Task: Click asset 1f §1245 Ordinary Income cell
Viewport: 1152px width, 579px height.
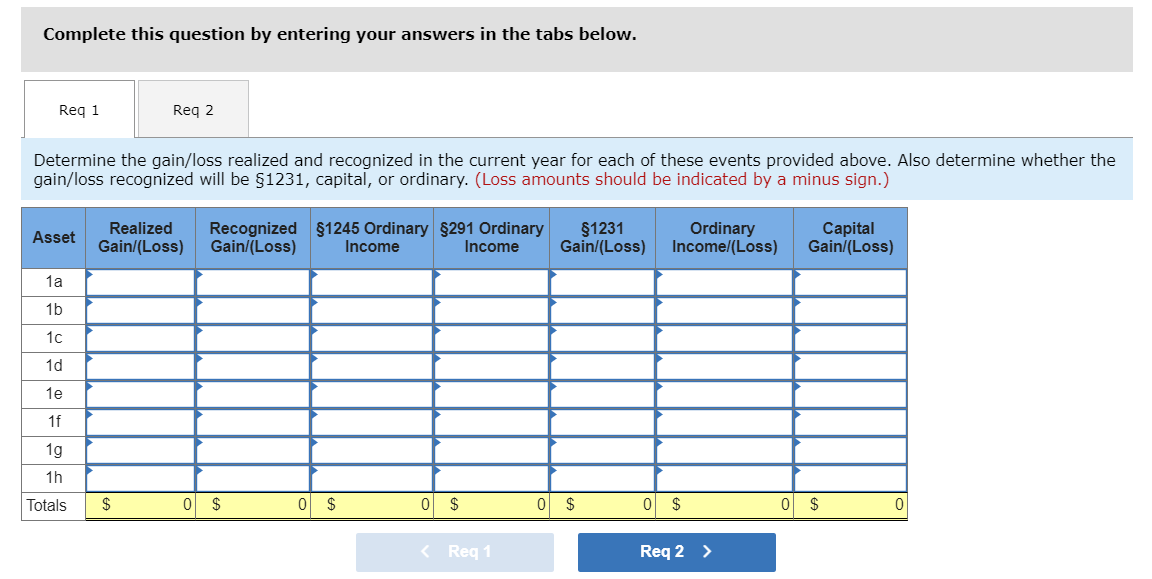Action: click(x=371, y=421)
